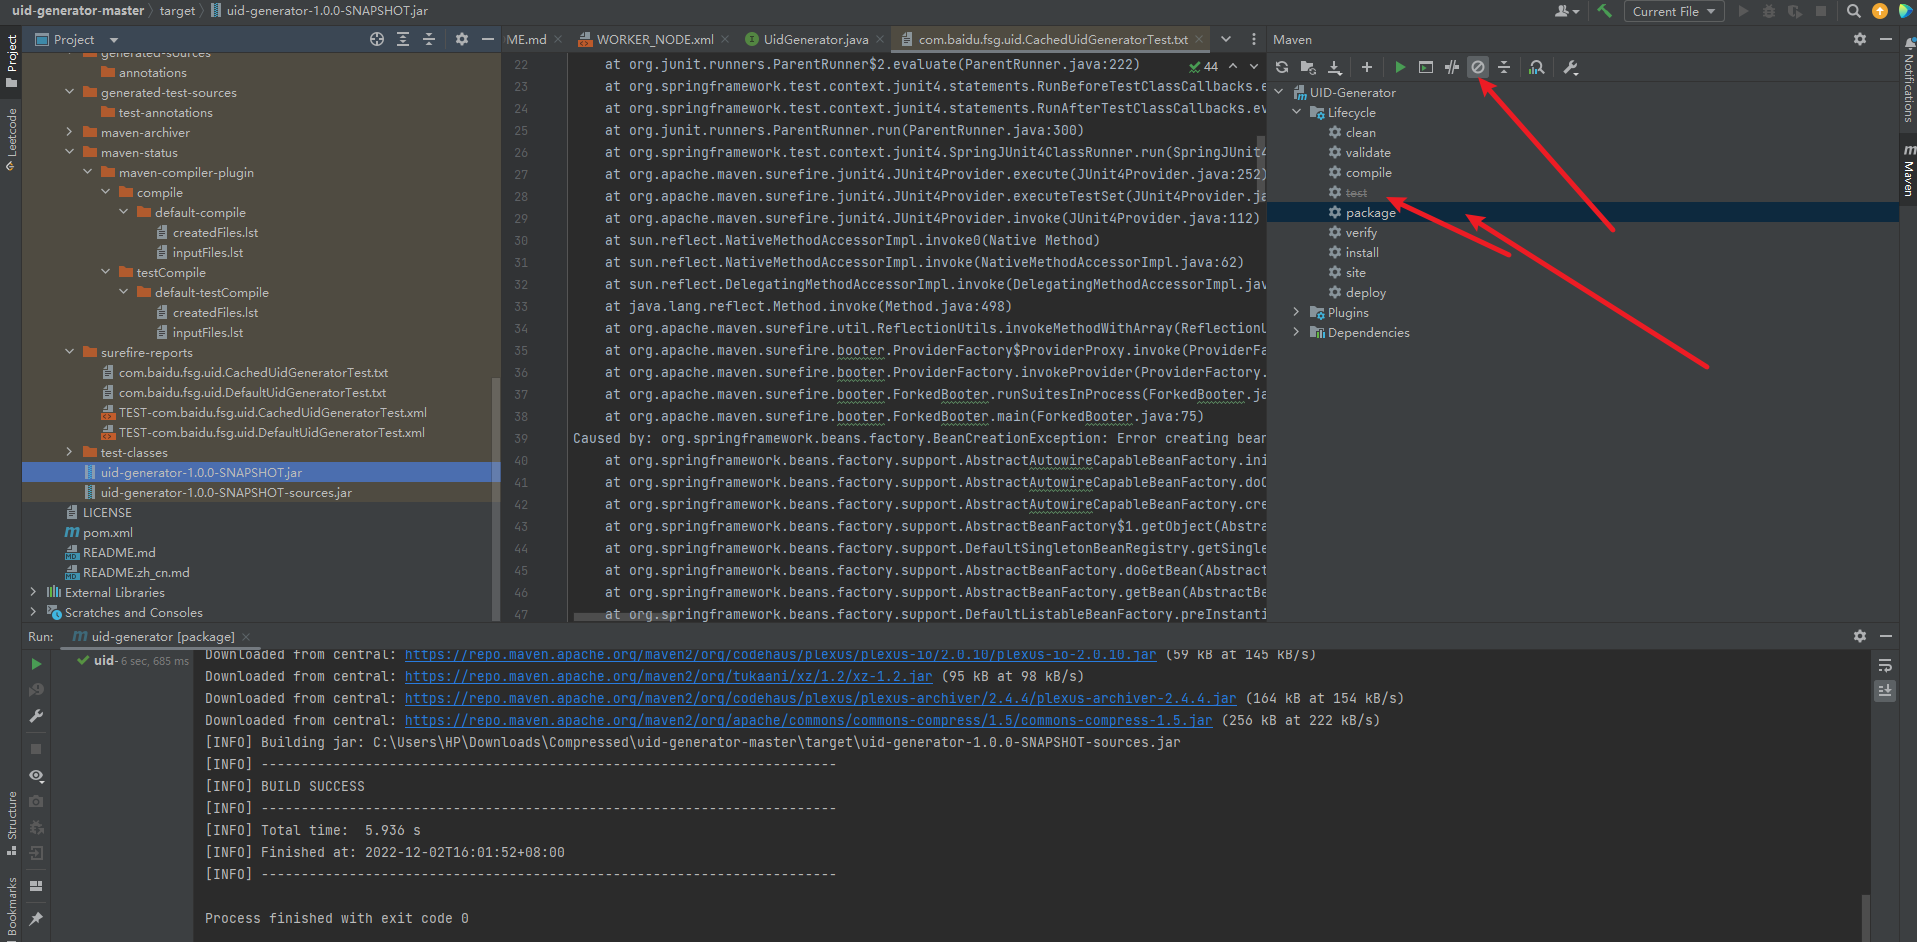Collapse the surefire-reports folder
Image resolution: width=1917 pixels, height=942 pixels.
coord(69,353)
